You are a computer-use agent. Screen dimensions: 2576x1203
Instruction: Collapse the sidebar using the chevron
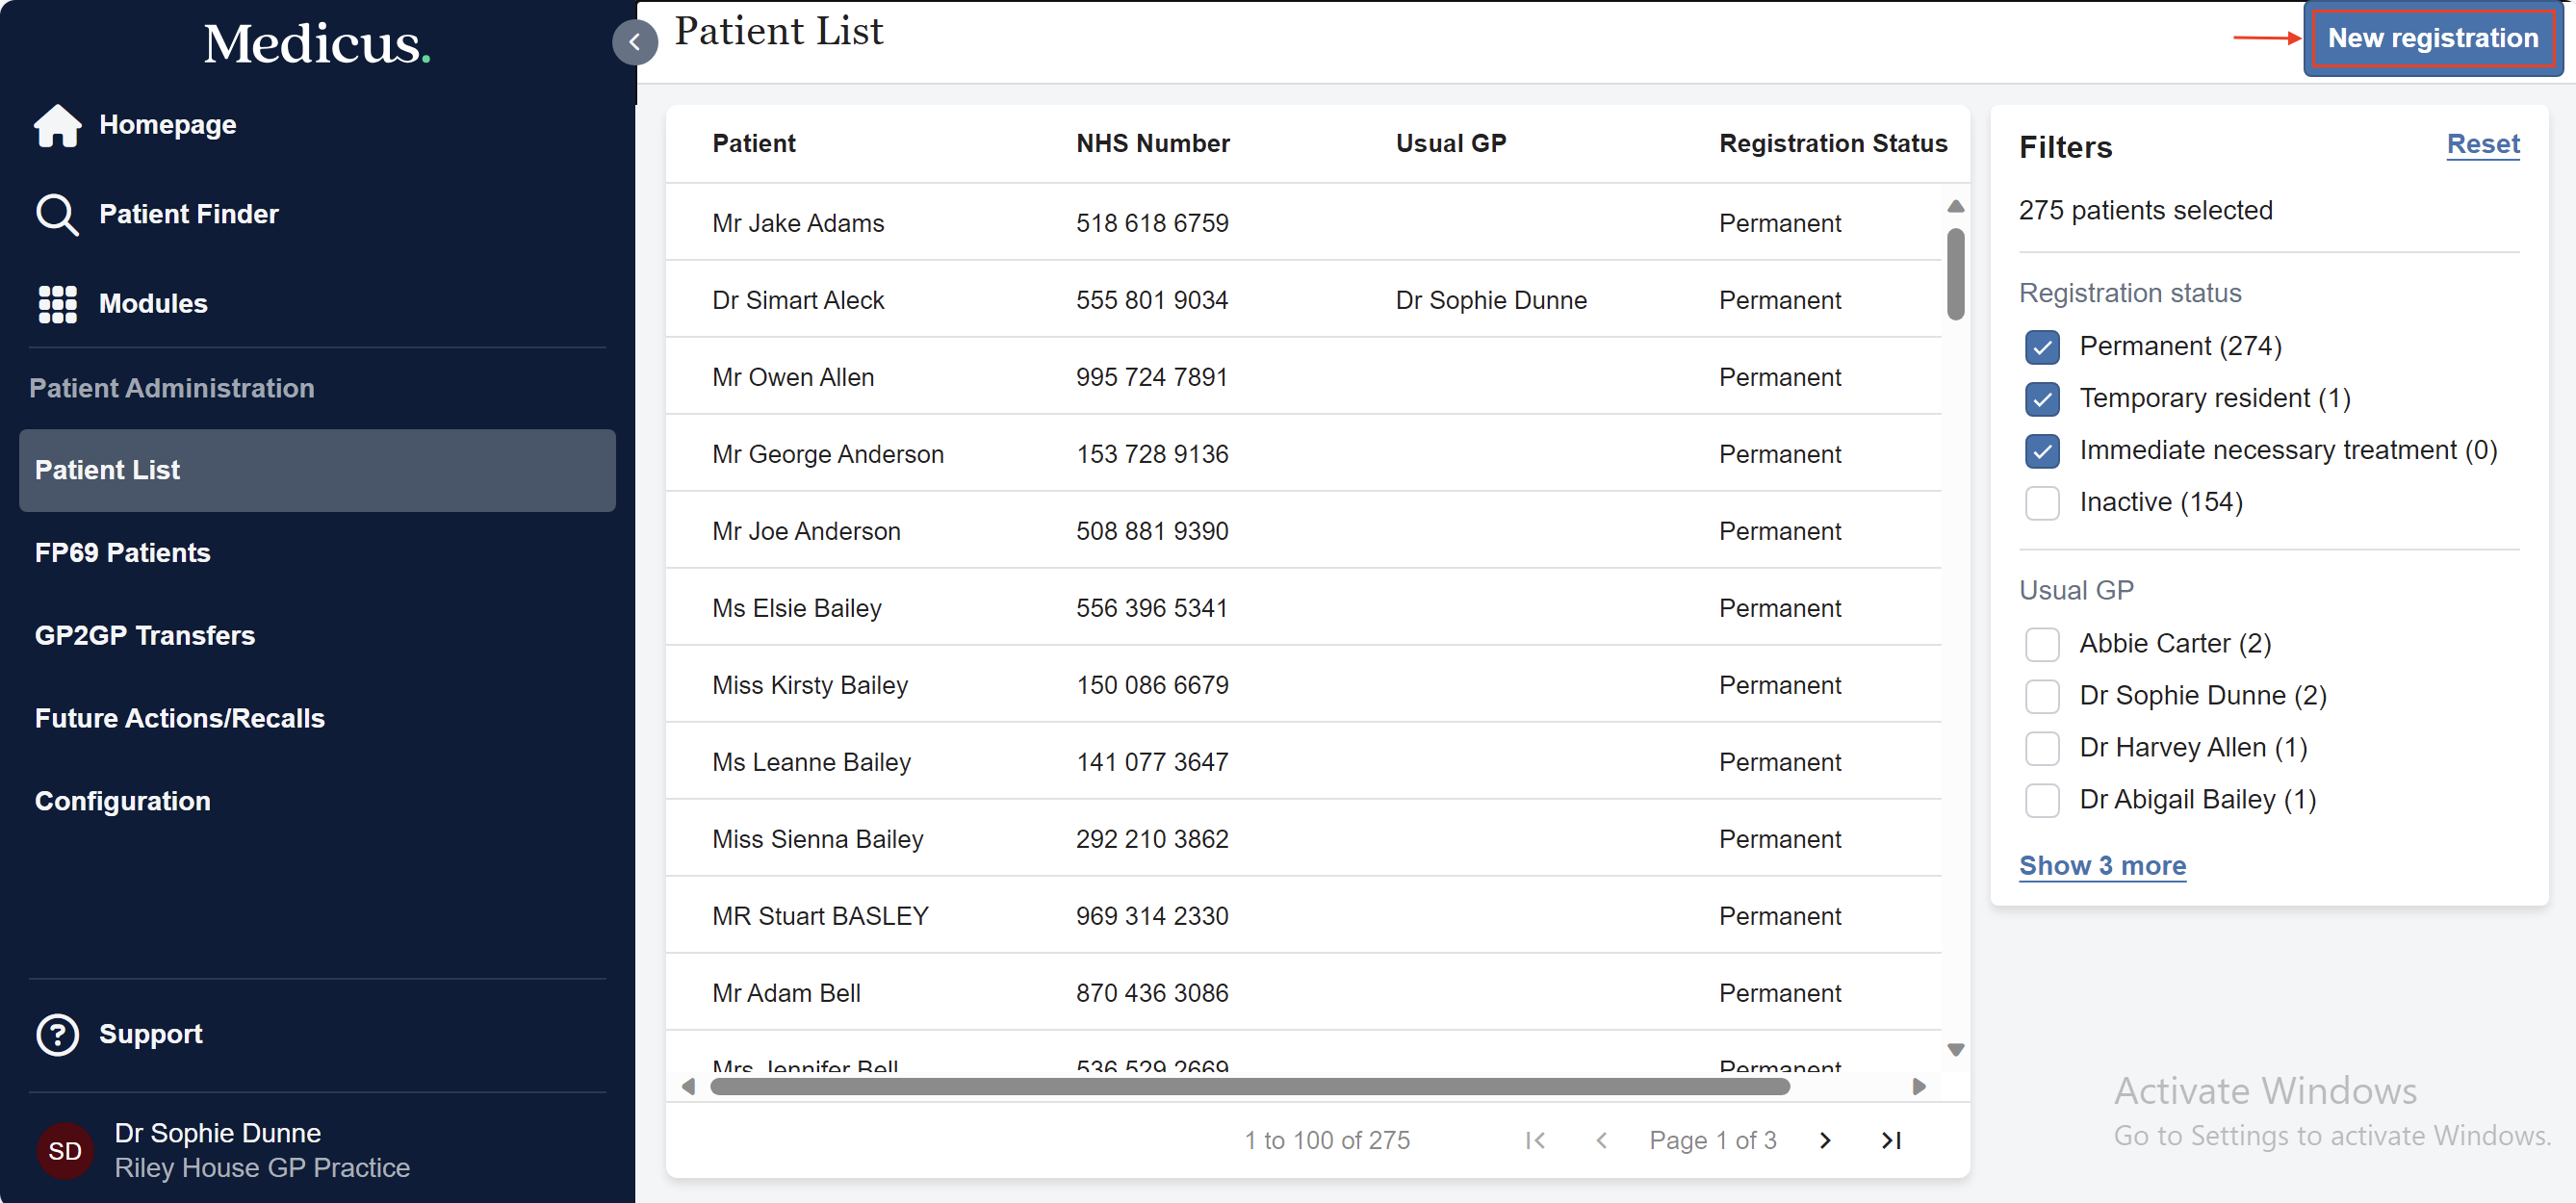pos(635,41)
